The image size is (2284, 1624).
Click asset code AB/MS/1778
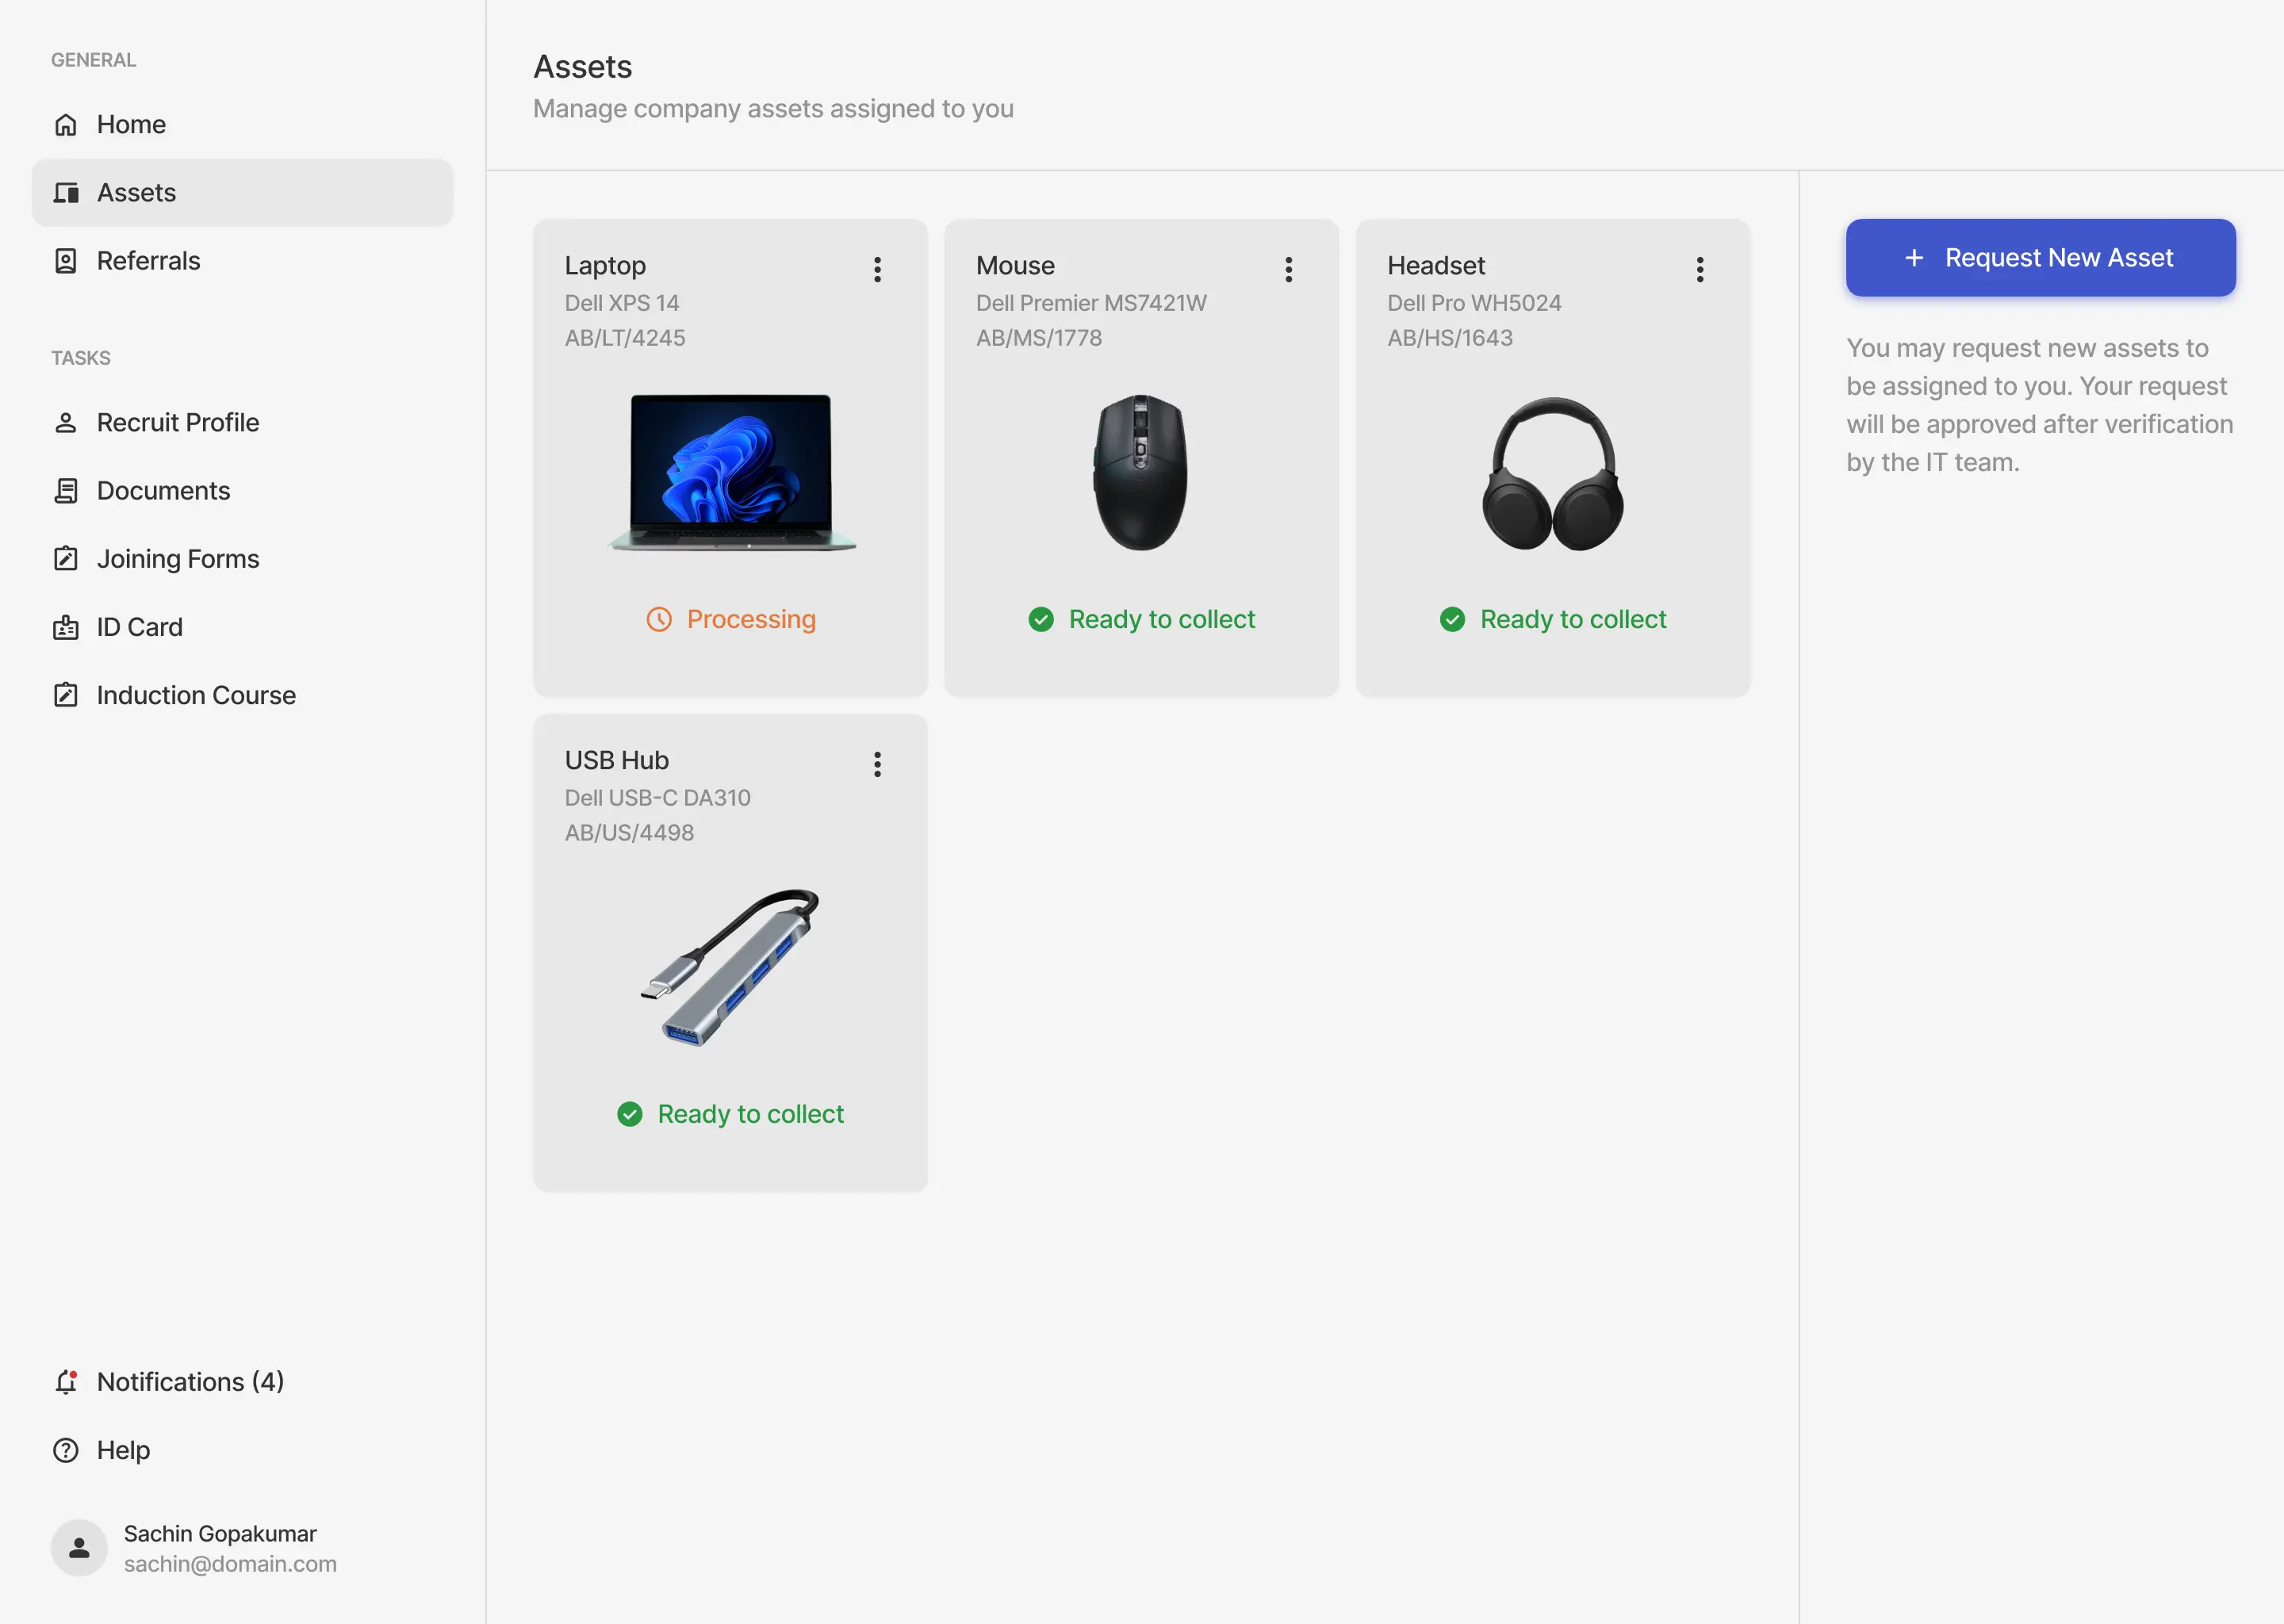click(x=1039, y=337)
